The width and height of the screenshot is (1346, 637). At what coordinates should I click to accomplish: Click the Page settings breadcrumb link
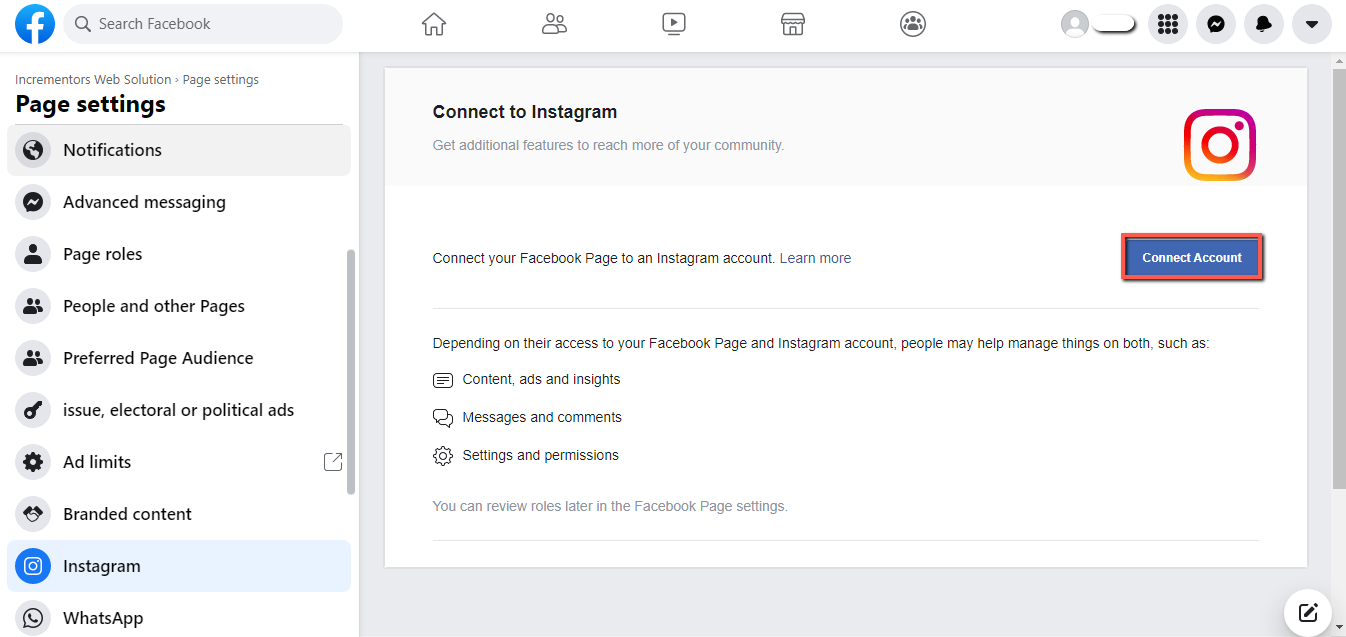tap(221, 80)
